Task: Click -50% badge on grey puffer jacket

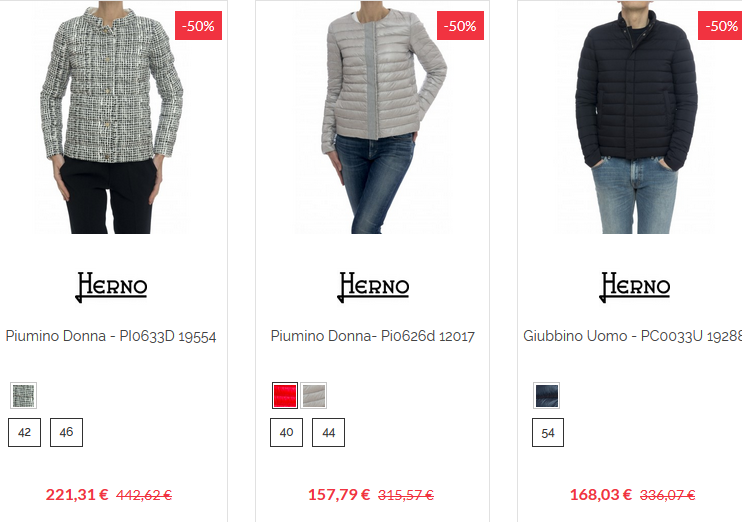Action: pos(460,26)
